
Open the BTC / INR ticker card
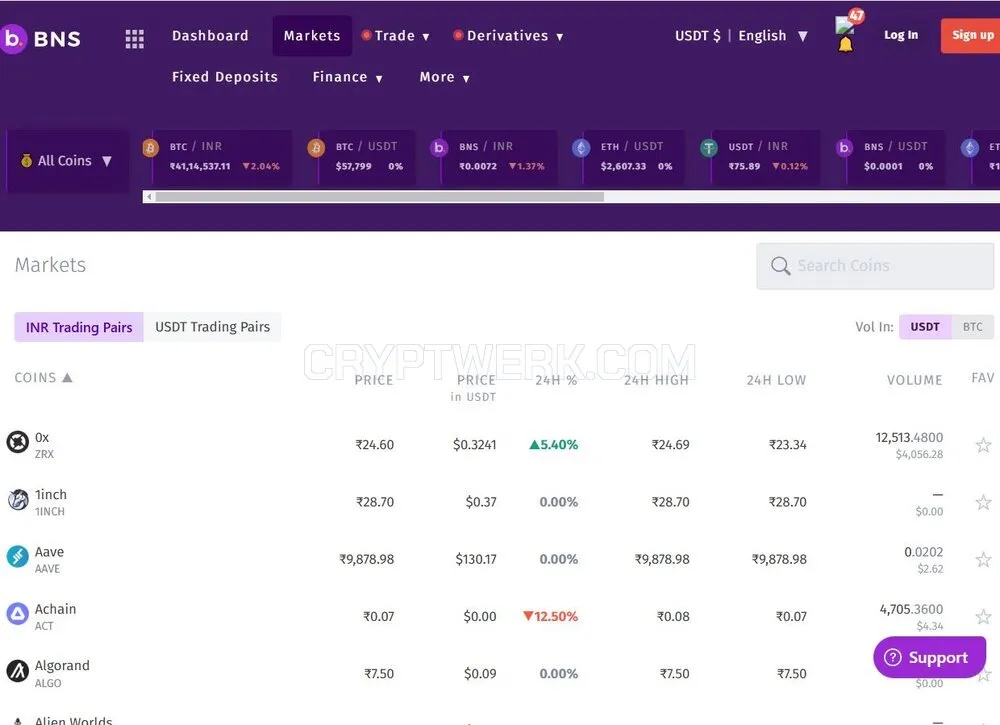click(216, 157)
